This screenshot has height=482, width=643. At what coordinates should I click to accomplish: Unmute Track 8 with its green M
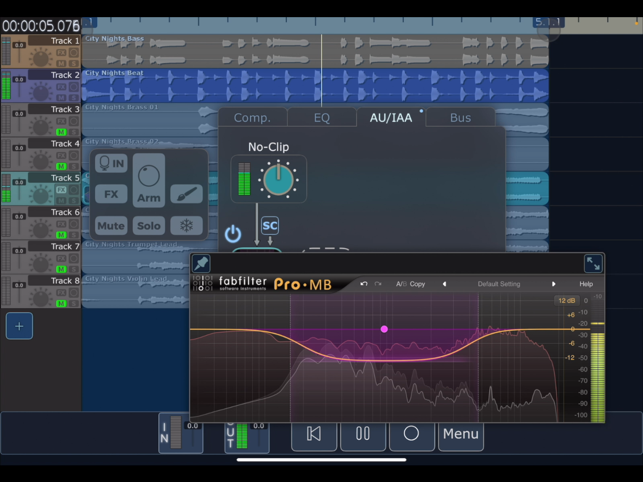[x=61, y=304]
